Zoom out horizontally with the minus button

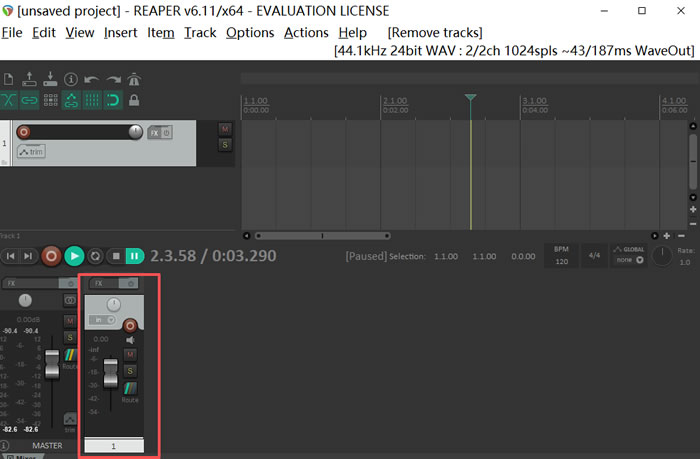click(x=681, y=236)
